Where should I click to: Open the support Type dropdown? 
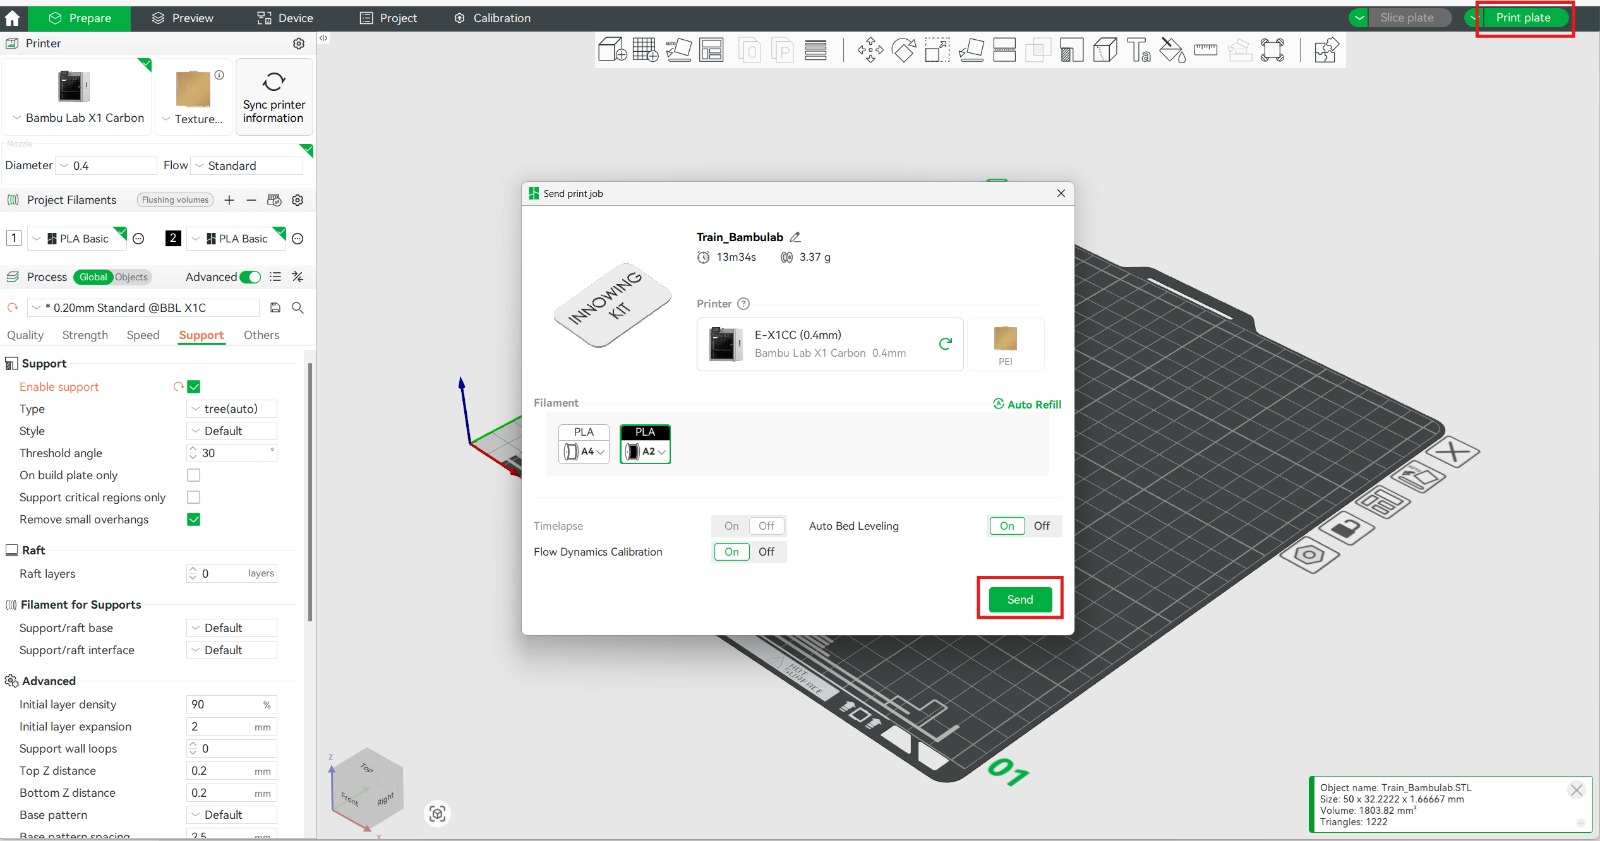tap(231, 409)
